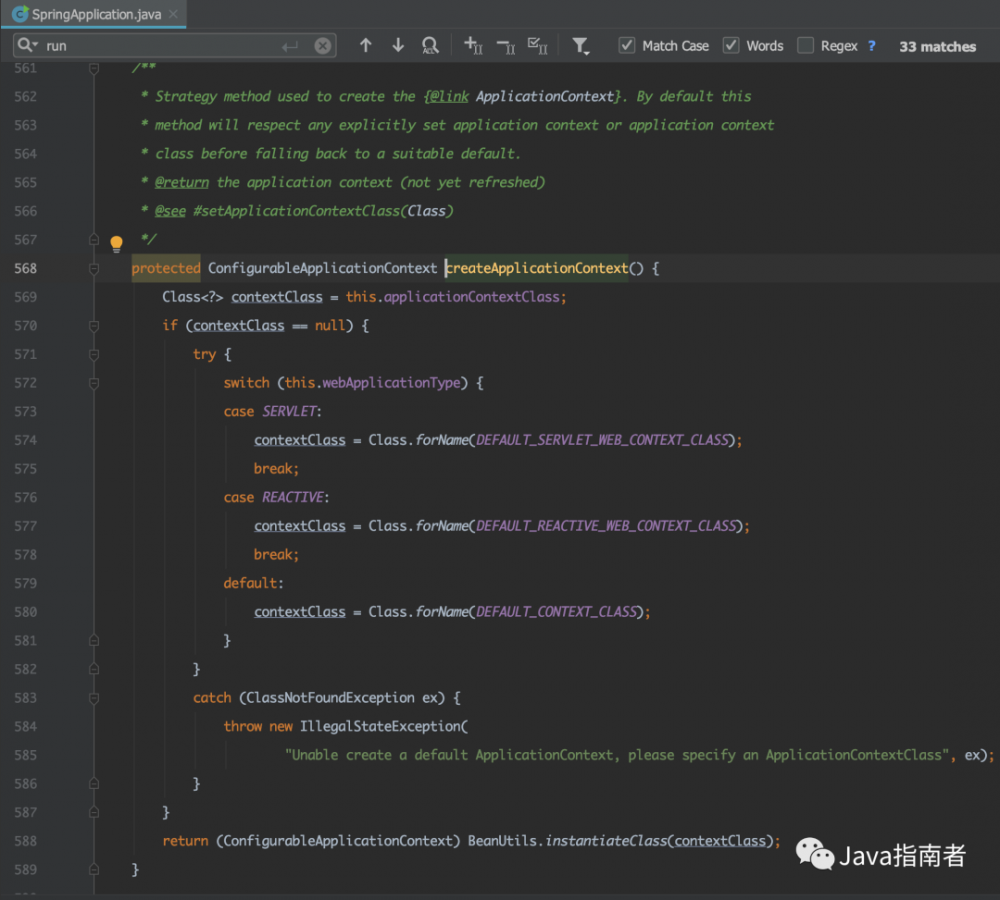
Task: Select the next occurrence arrow icon
Action: pos(396,45)
